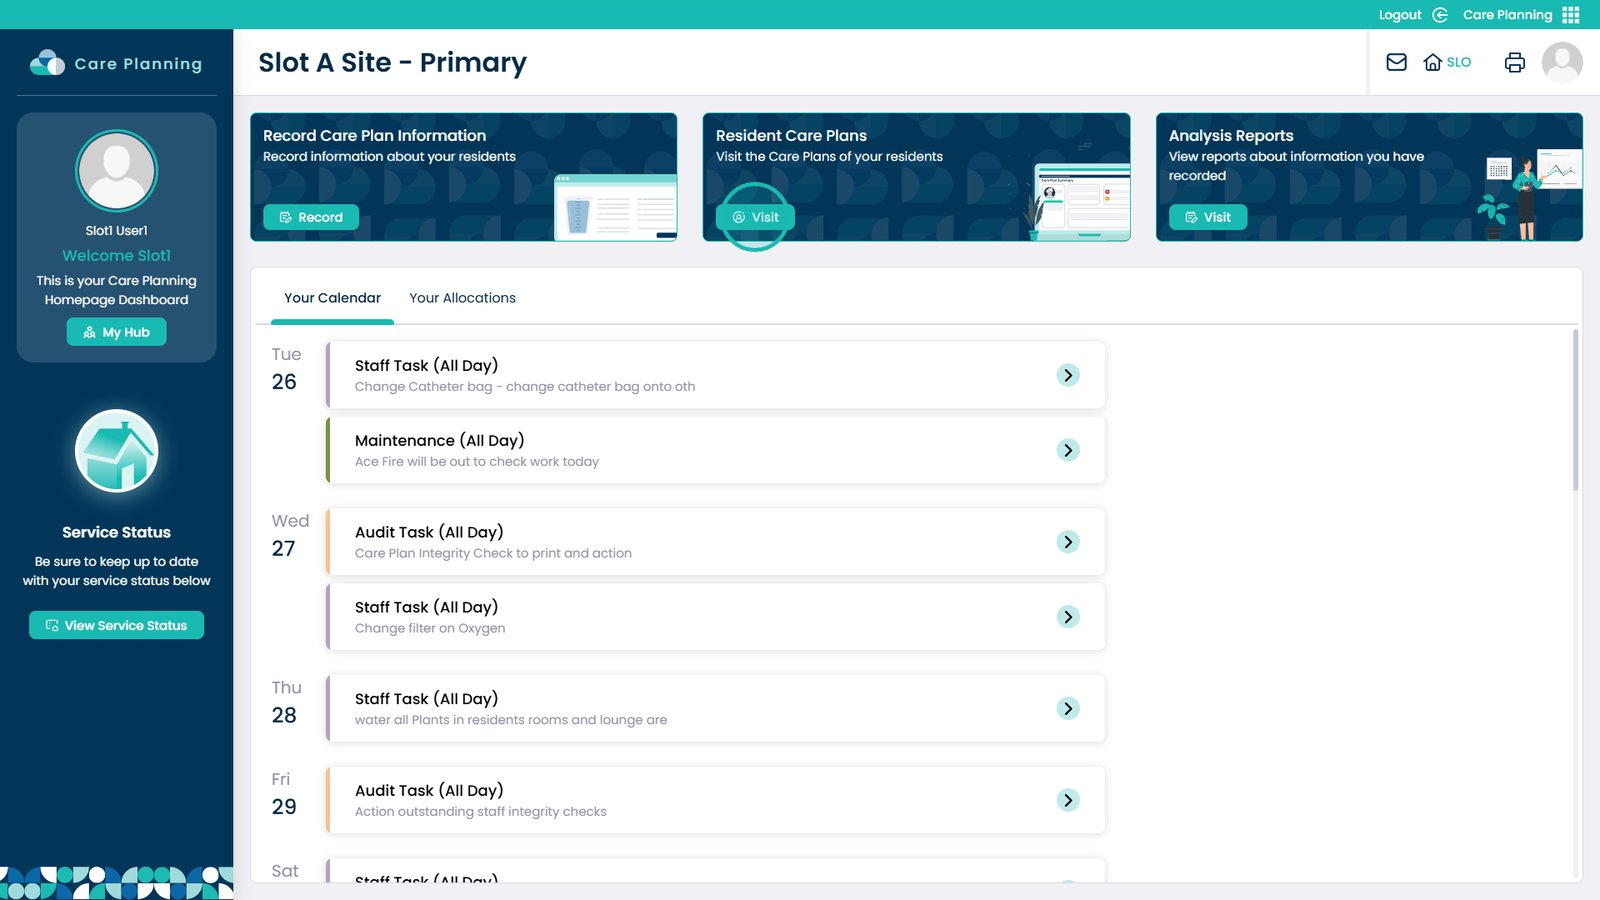Click the Logout arrow icon

(x=1440, y=15)
